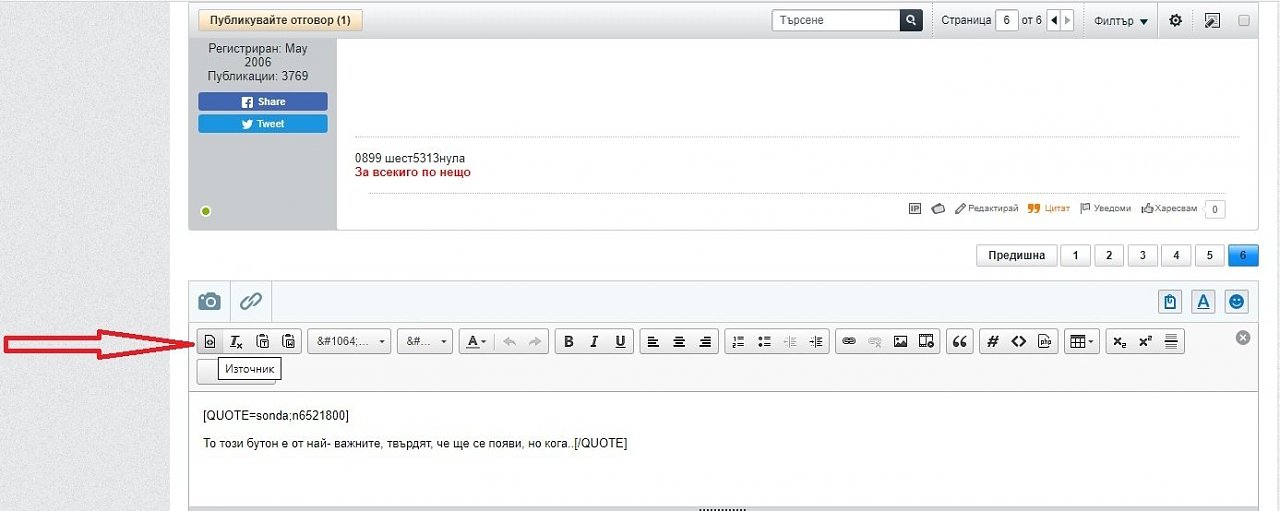This screenshot has height=511, width=1280.
Task: Go to page 3 in pagination
Action: point(1142,255)
